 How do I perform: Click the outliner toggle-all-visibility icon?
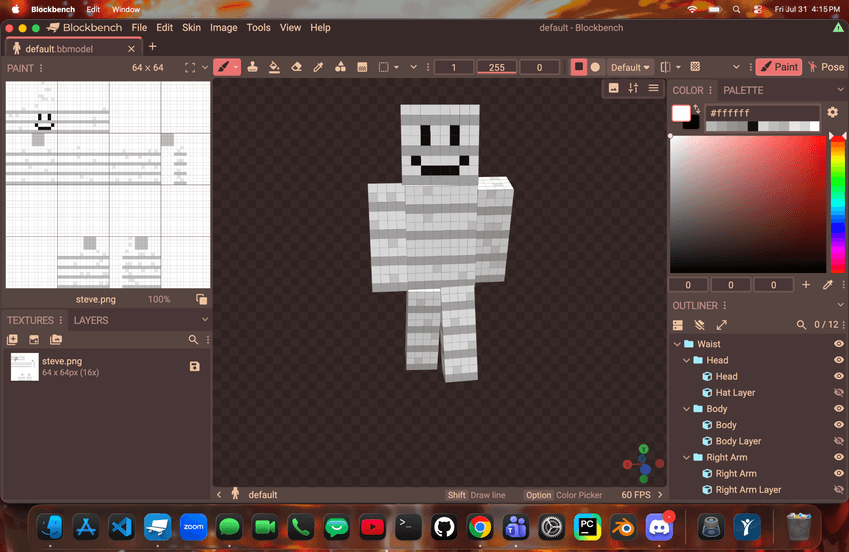click(700, 325)
